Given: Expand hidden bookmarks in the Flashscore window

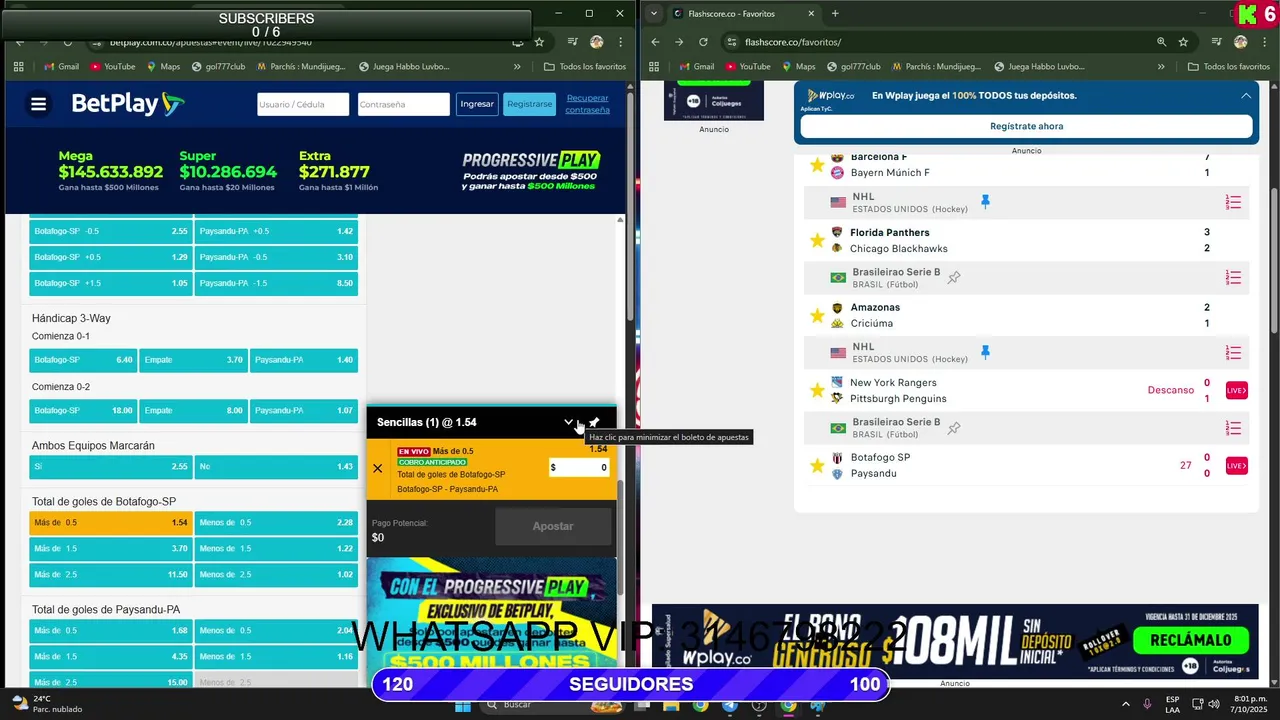Looking at the screenshot, I should [1161, 66].
